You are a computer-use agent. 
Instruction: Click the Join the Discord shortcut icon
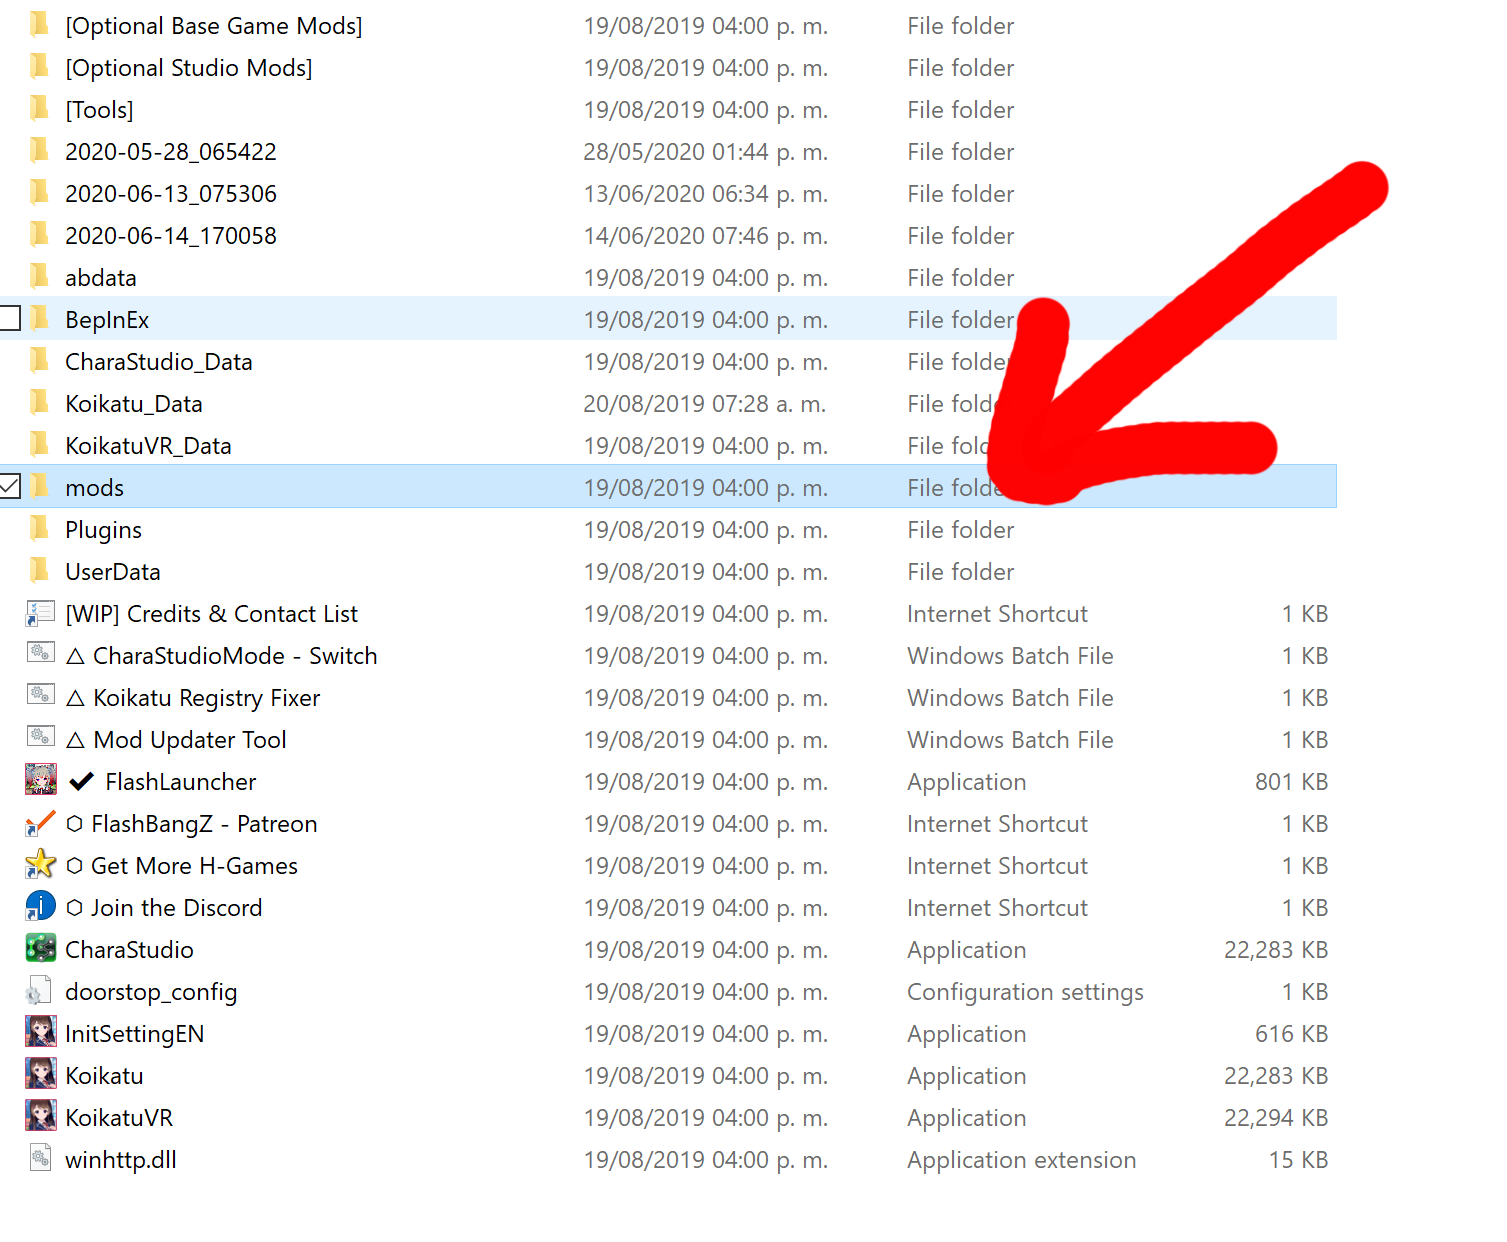click(x=40, y=906)
